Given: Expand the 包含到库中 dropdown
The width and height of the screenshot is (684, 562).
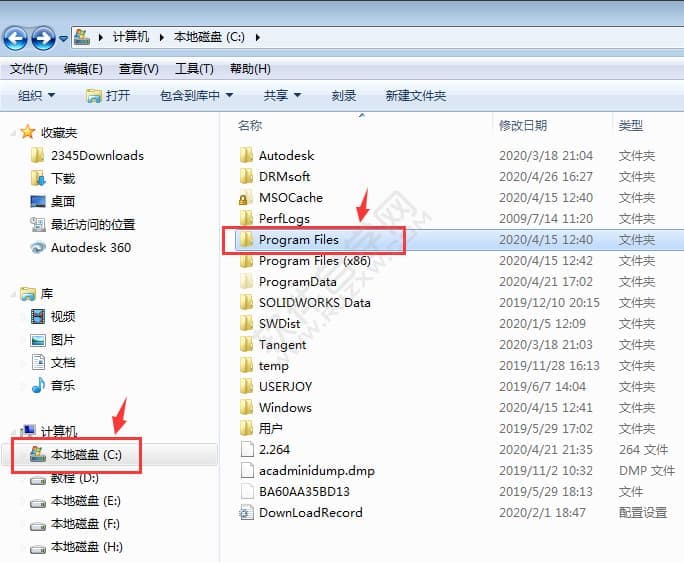Looking at the screenshot, I should [196, 96].
